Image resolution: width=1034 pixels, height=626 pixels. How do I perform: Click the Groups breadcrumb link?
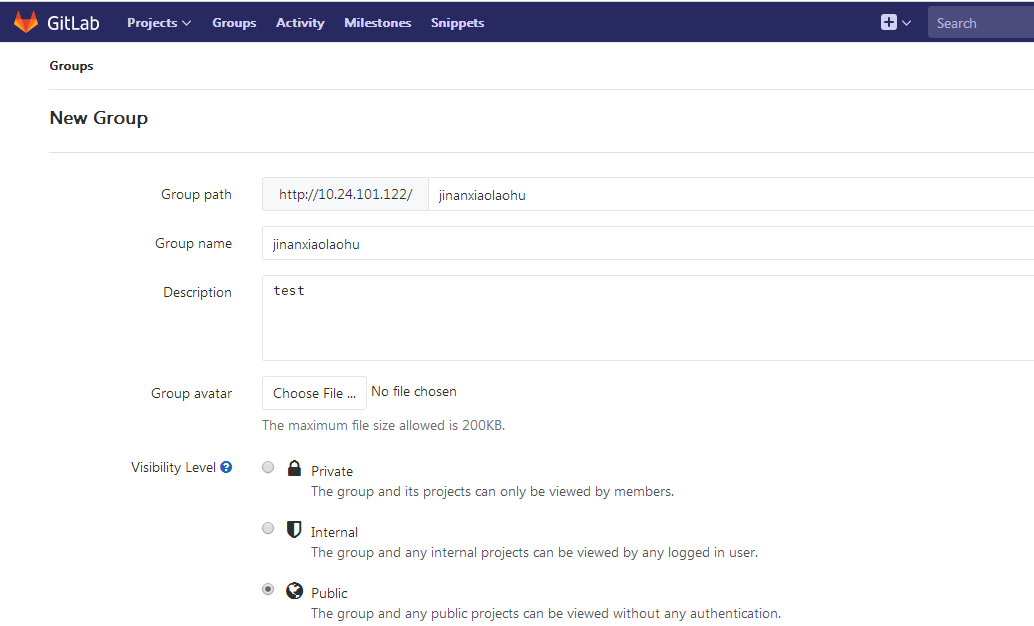click(71, 66)
